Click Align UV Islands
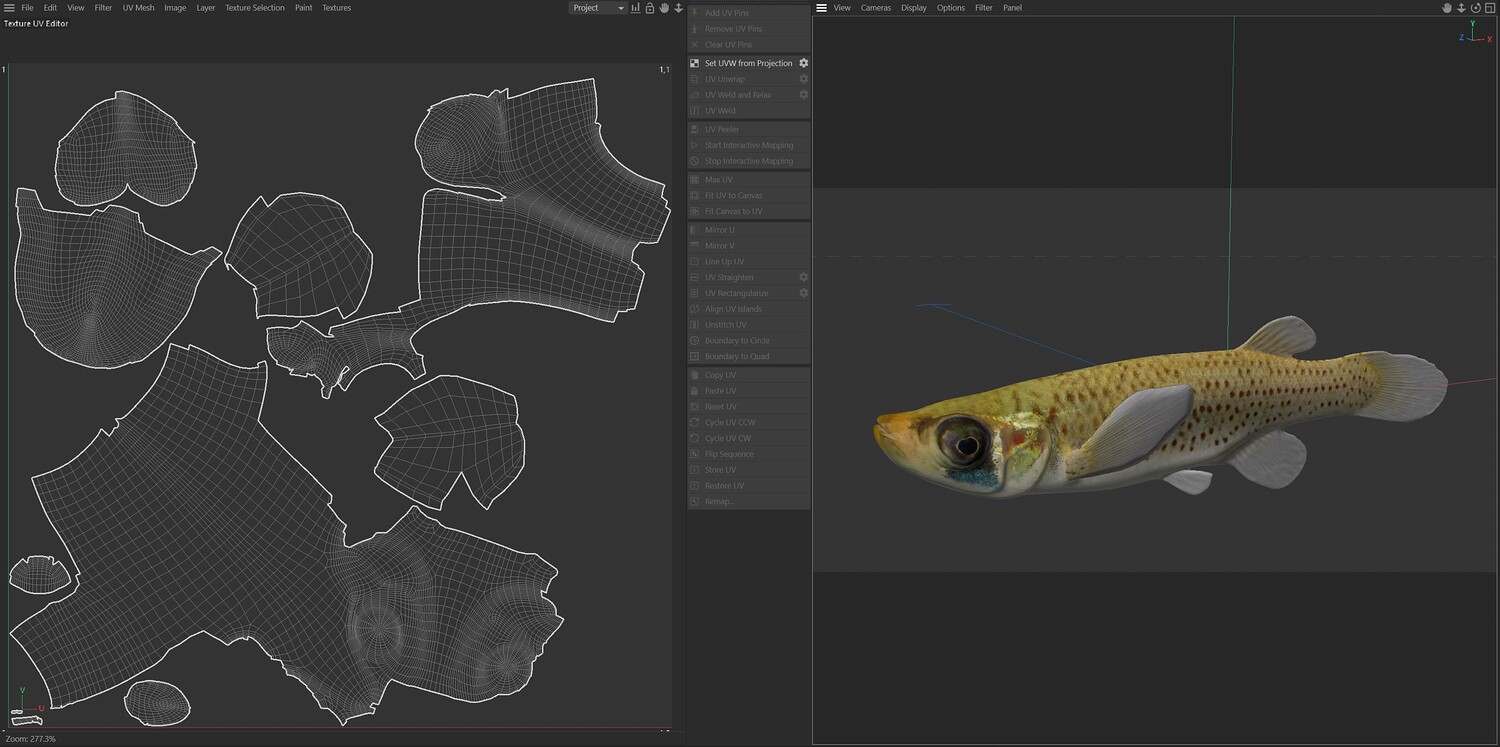Image resolution: width=1500 pixels, height=747 pixels. tap(733, 309)
